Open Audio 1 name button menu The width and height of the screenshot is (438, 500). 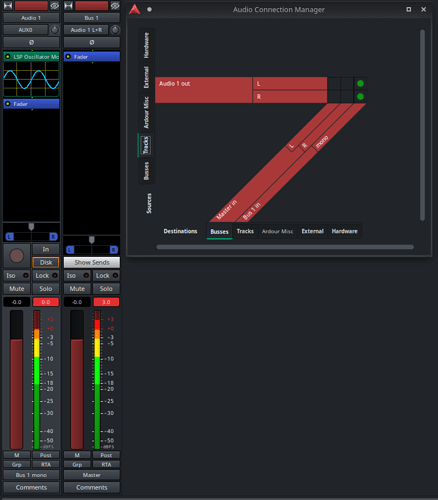[x=31, y=18]
